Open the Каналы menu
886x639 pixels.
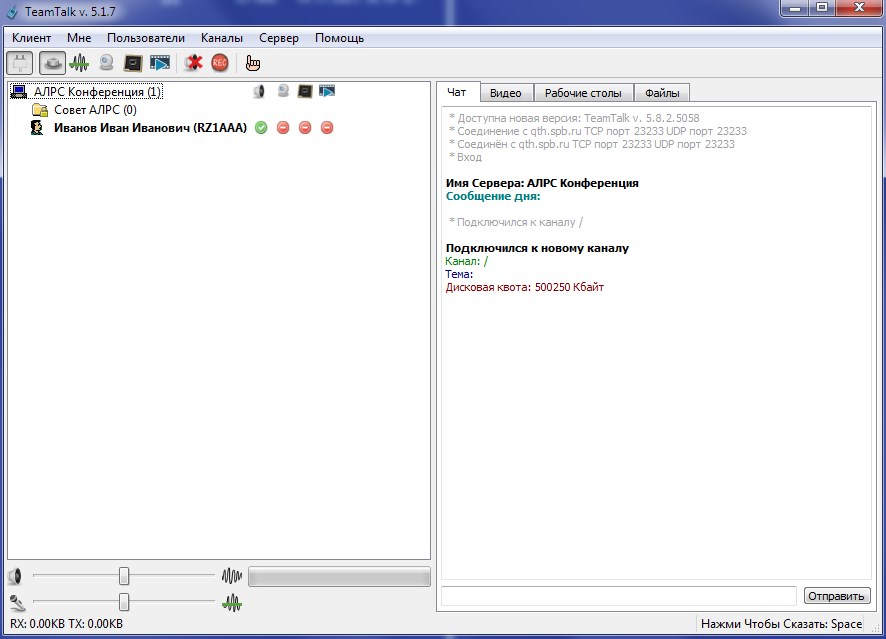pyautogui.click(x=221, y=38)
